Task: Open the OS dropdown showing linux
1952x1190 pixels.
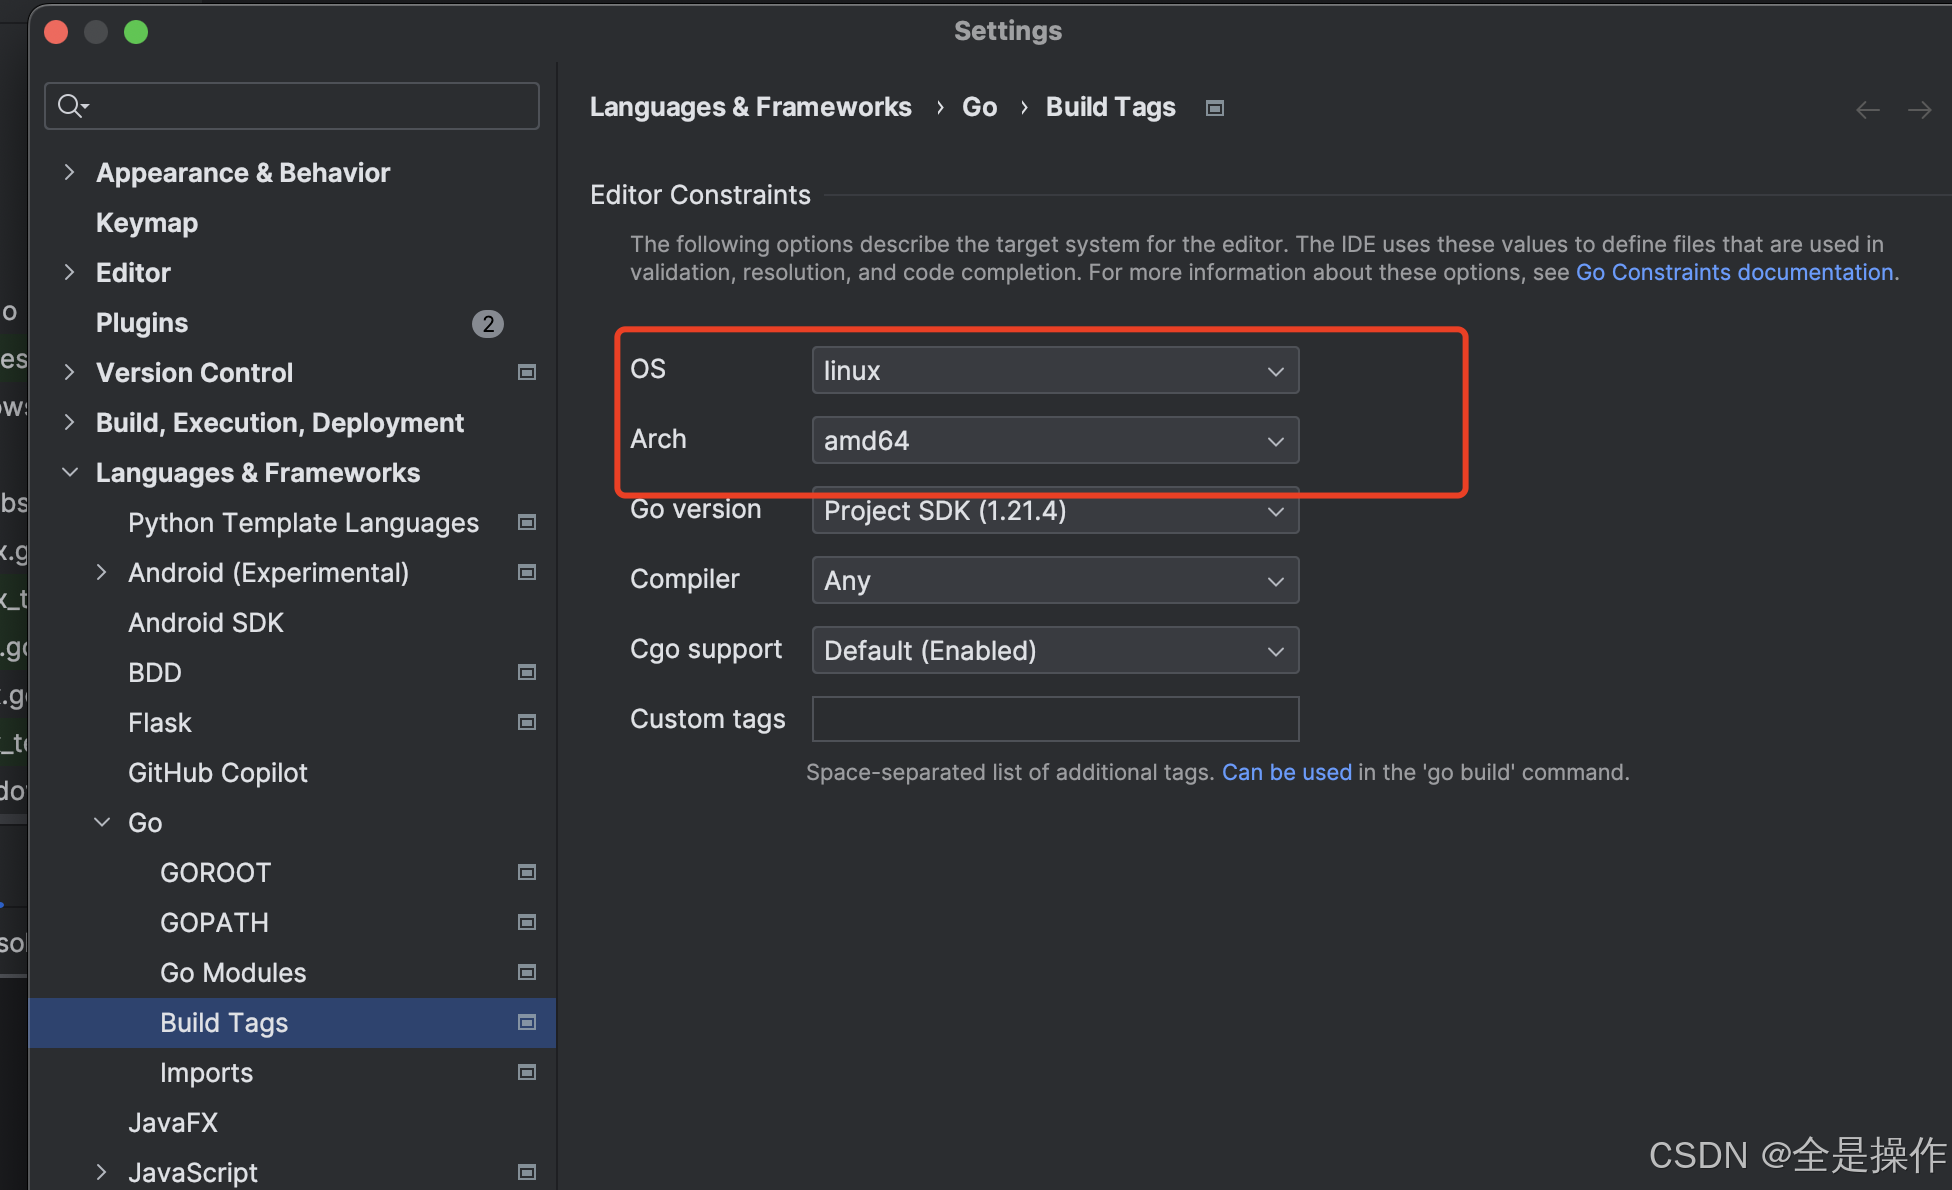Action: 1054,371
